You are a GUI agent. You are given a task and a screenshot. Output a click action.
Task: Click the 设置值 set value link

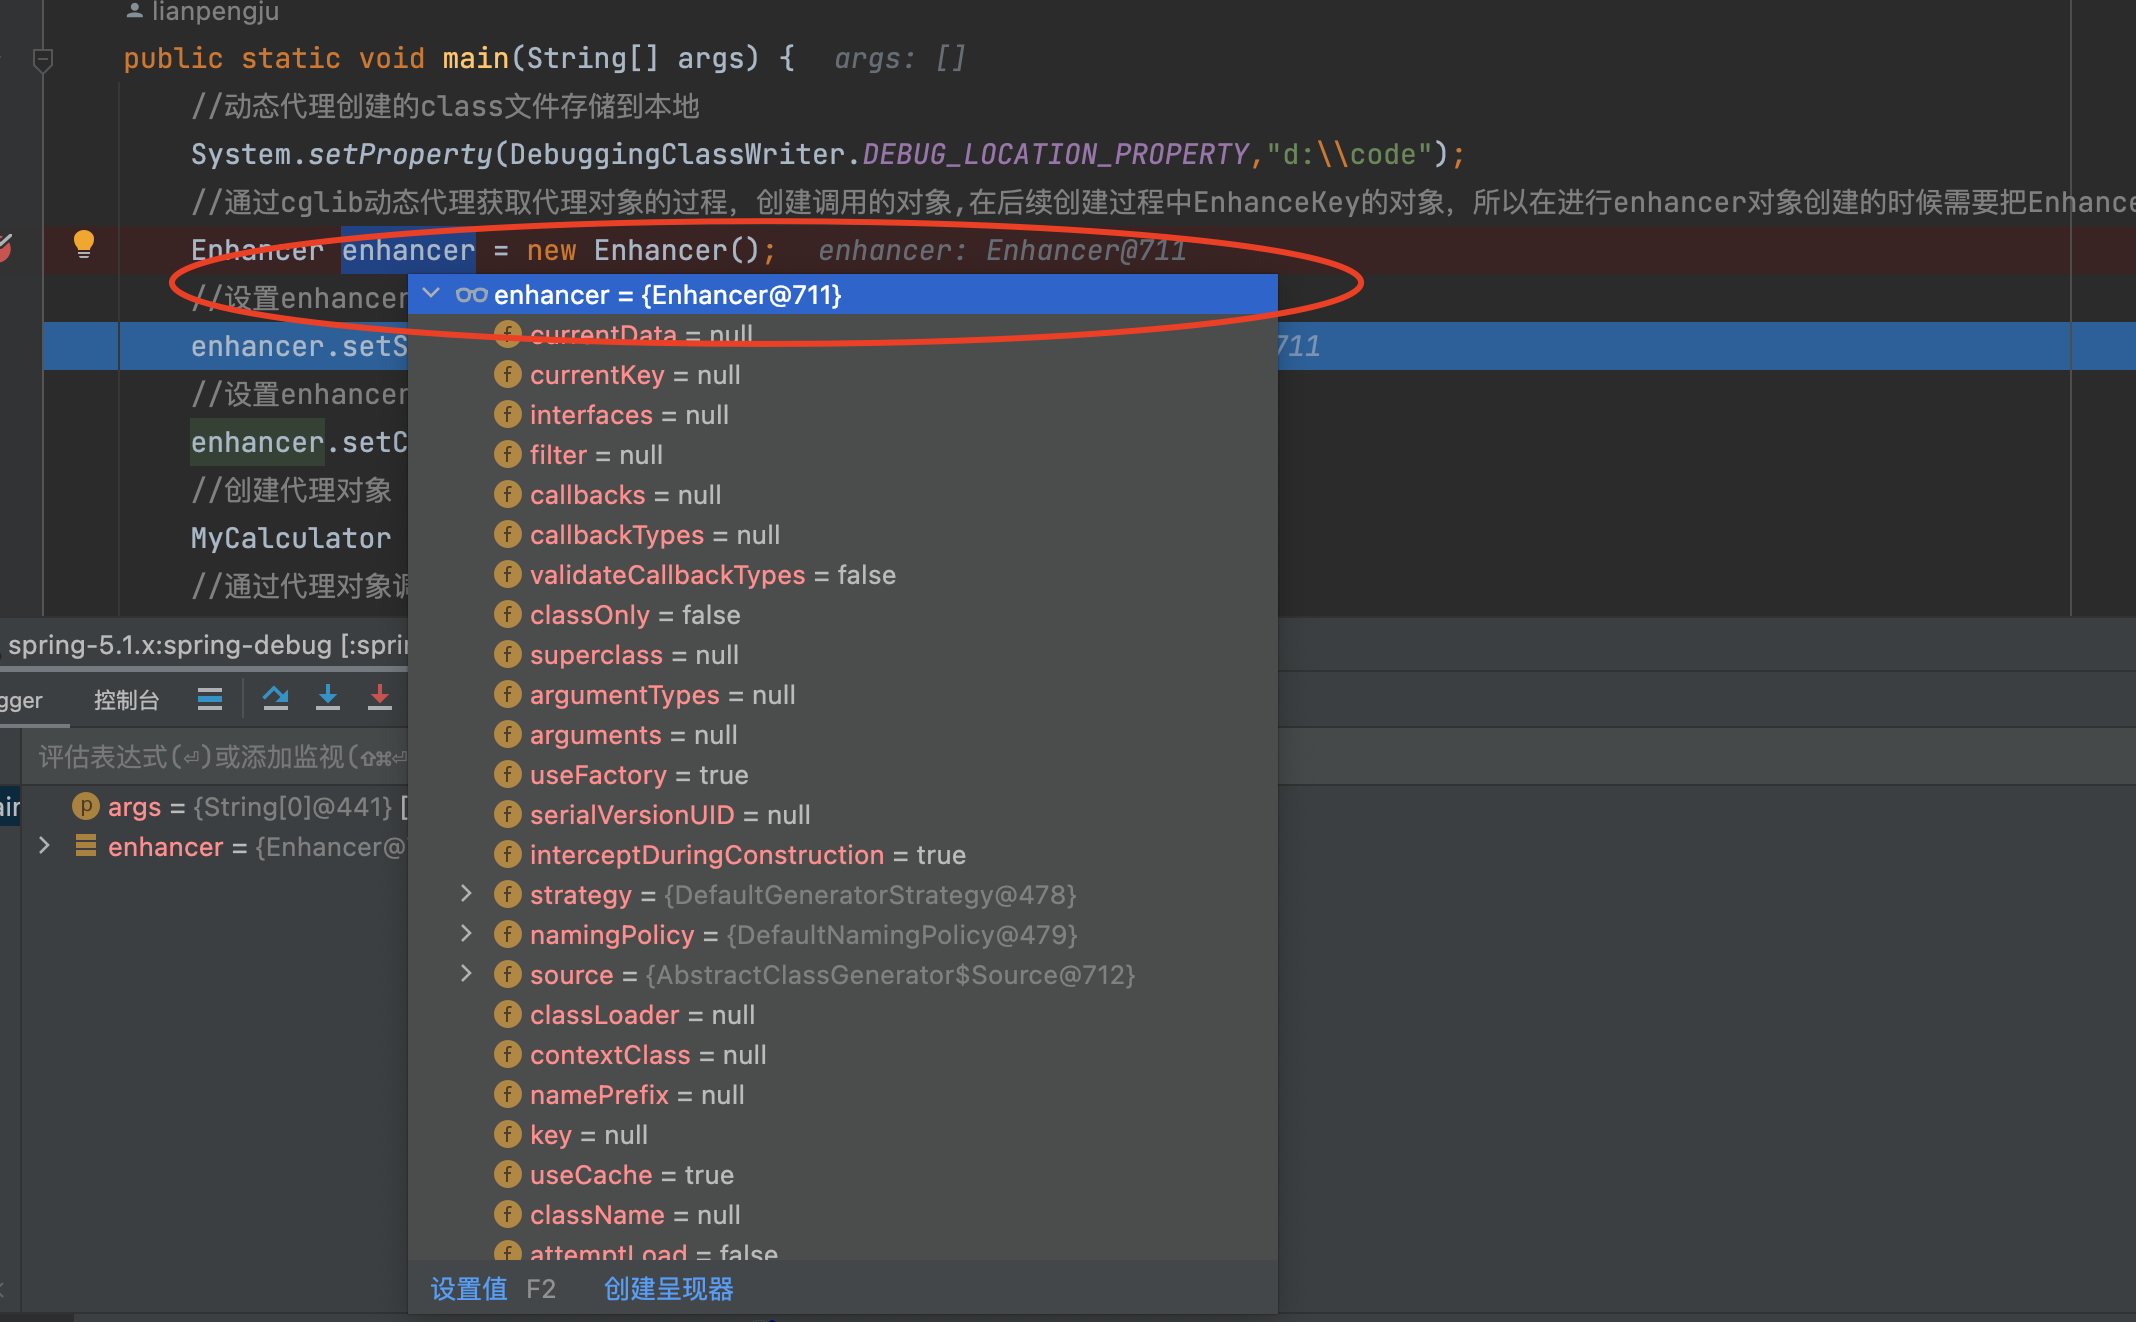(469, 1289)
